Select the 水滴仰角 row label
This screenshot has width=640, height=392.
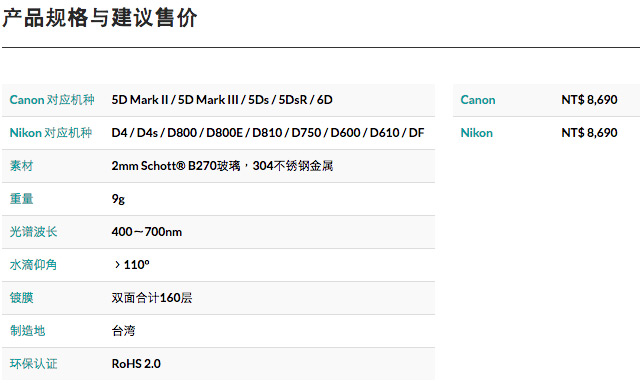pos(33,265)
